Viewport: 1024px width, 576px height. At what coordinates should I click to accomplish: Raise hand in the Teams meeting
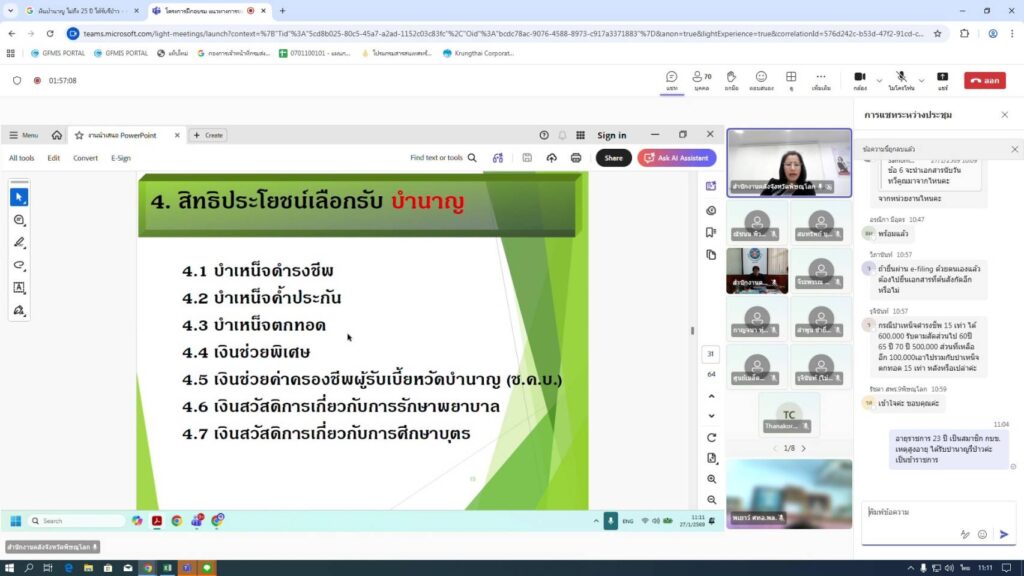point(731,79)
